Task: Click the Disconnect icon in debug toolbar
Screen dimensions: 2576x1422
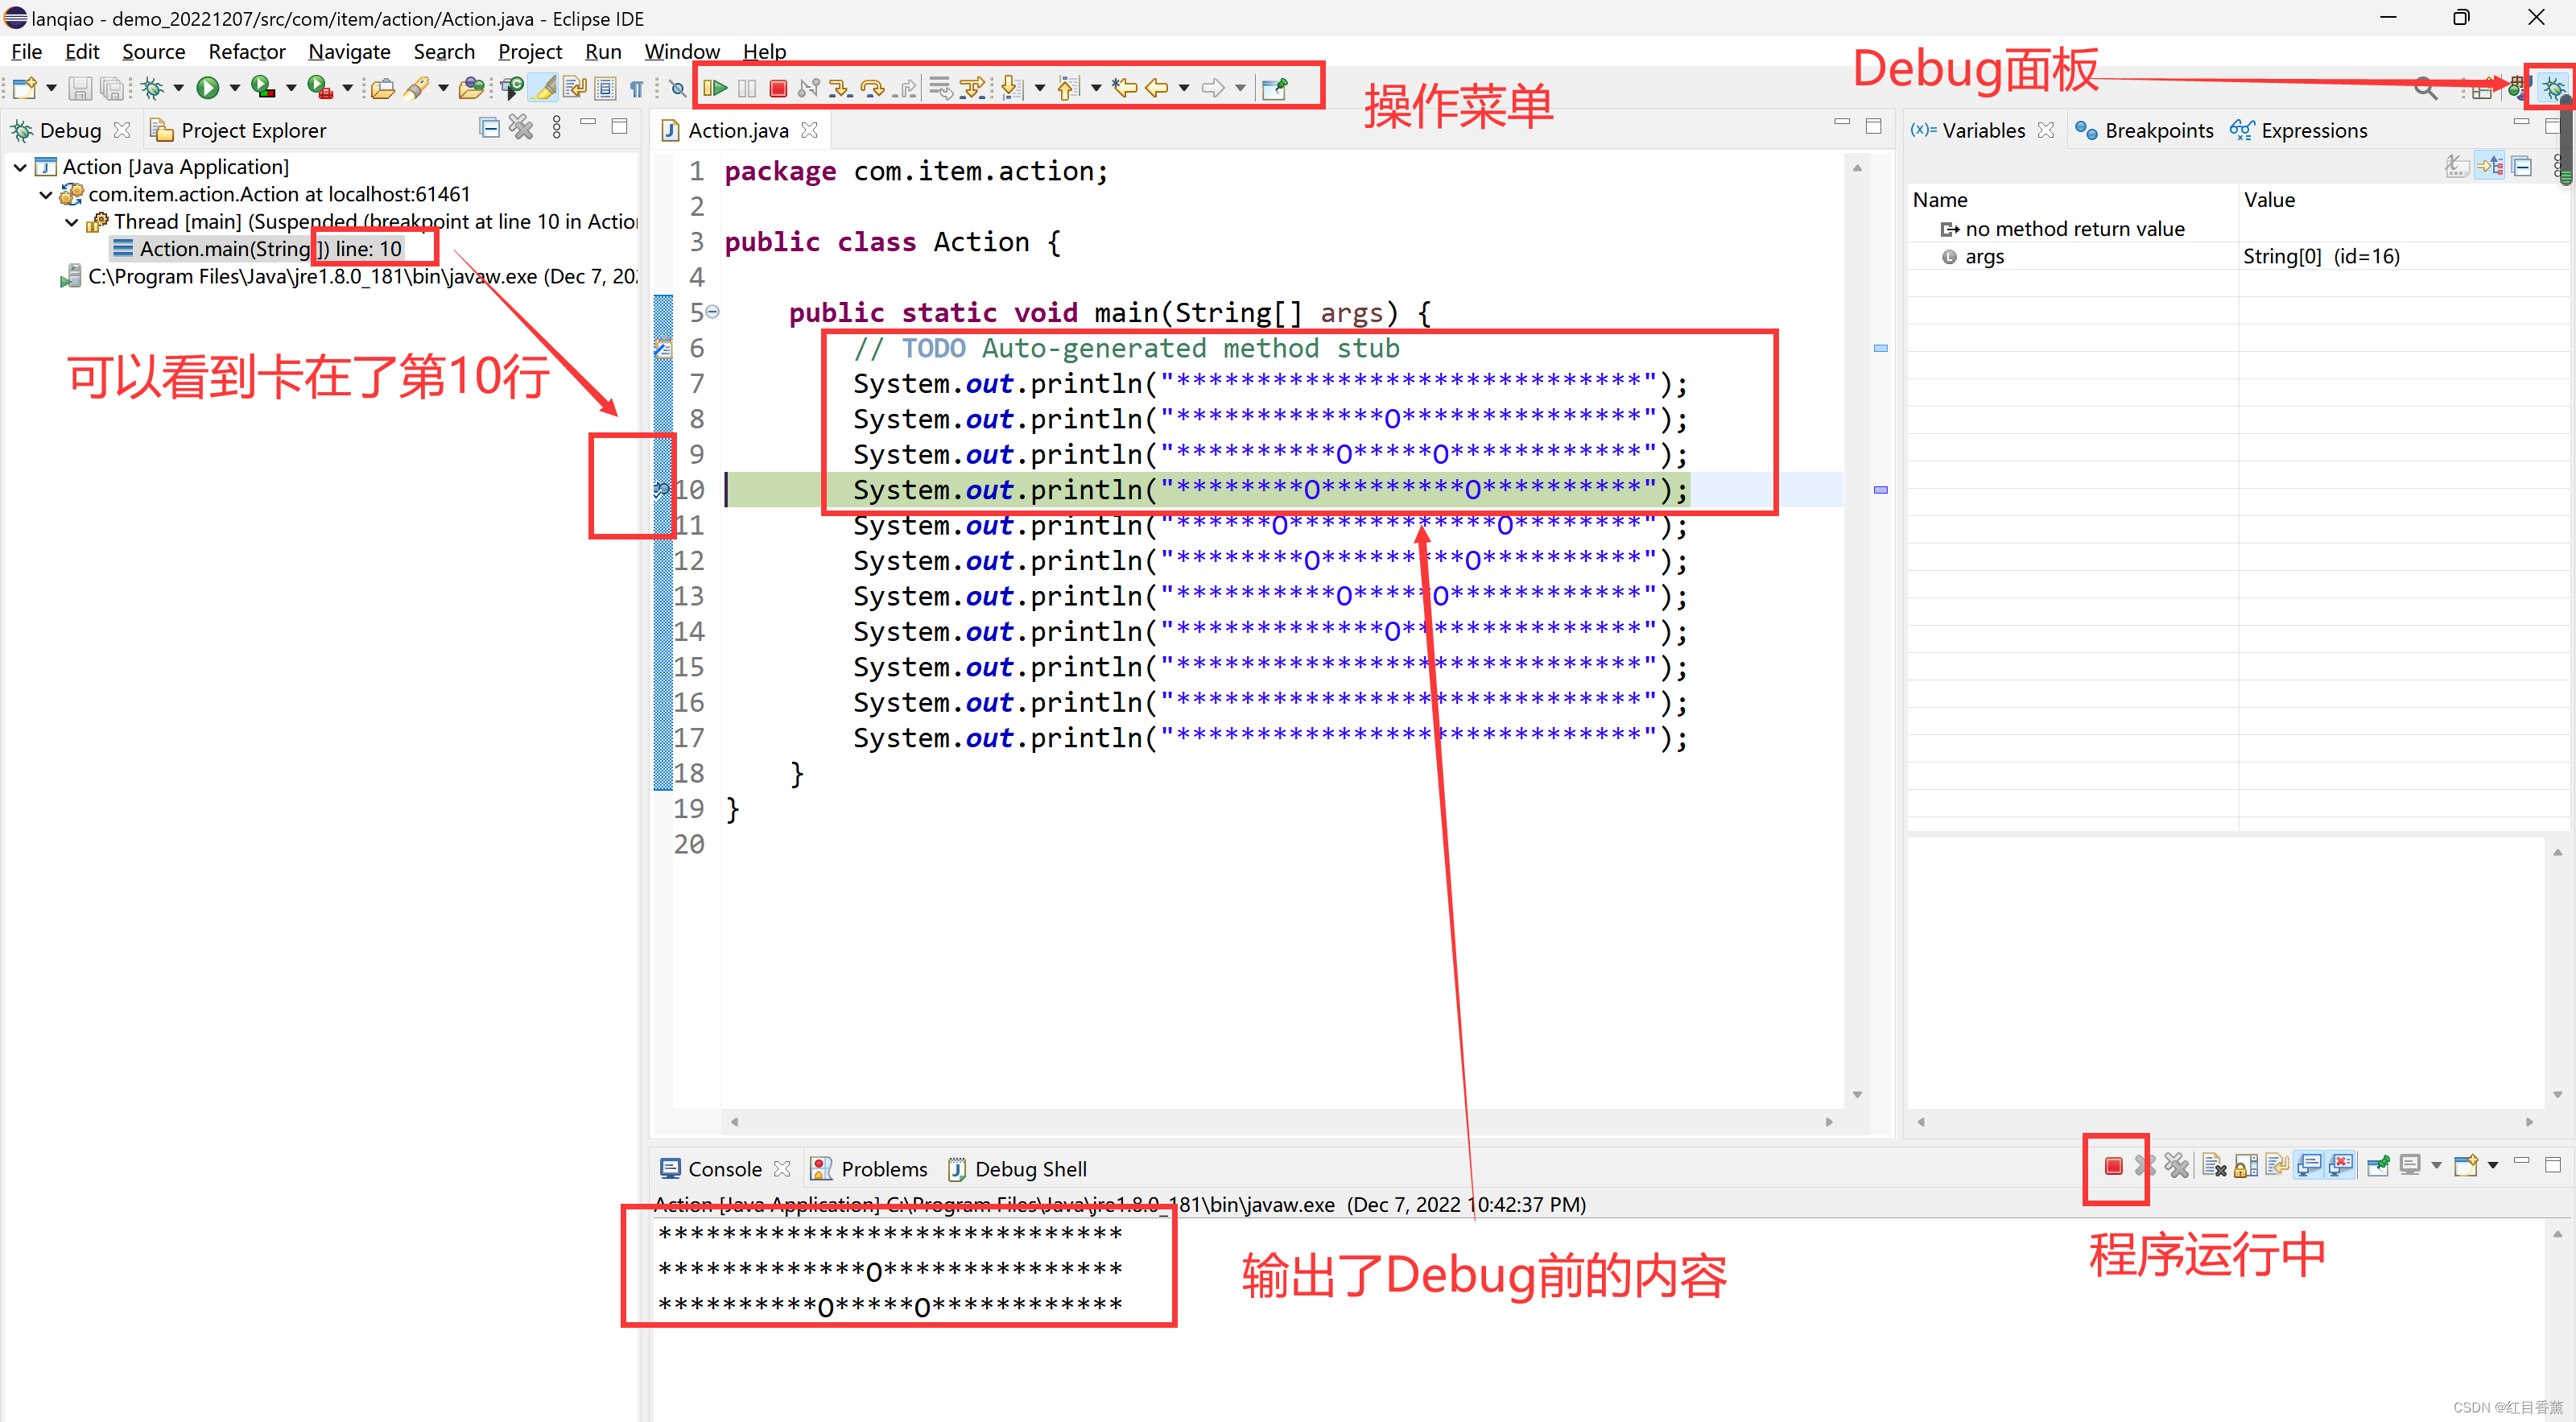Action: point(808,88)
